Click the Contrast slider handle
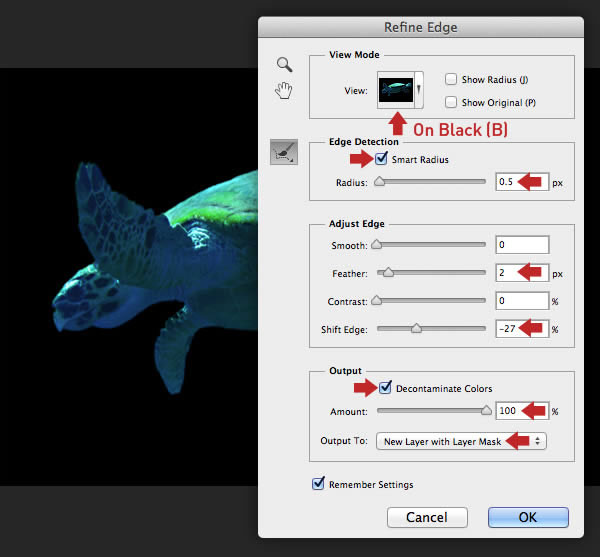 (x=377, y=300)
